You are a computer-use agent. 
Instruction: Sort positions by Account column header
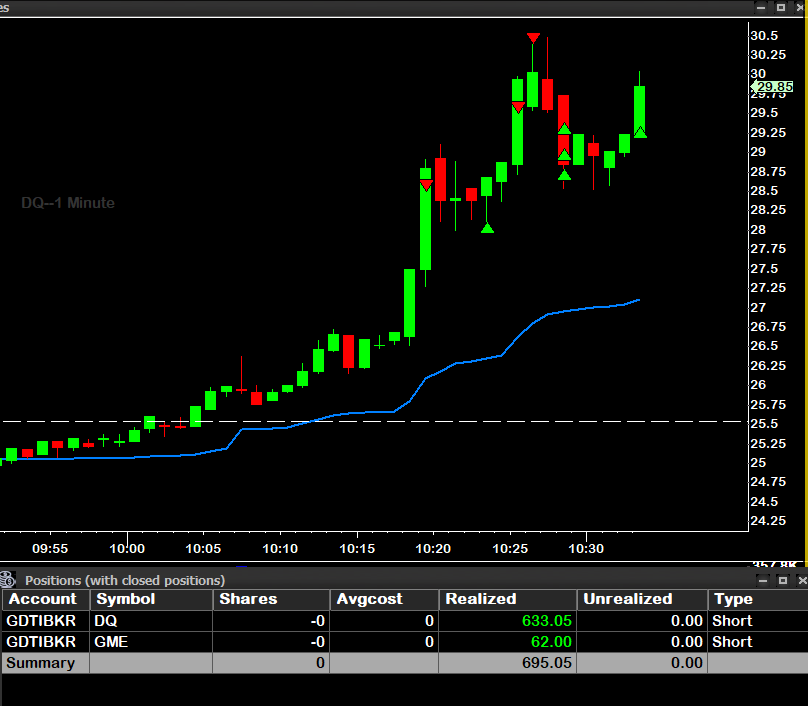[x=45, y=599]
